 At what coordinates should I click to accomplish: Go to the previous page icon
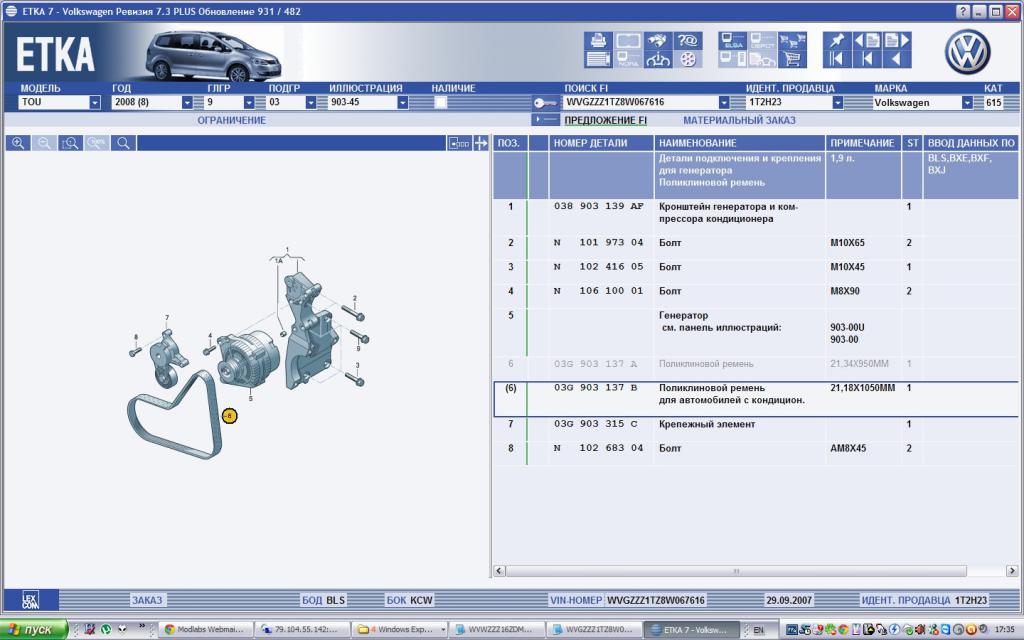pyautogui.click(x=867, y=40)
